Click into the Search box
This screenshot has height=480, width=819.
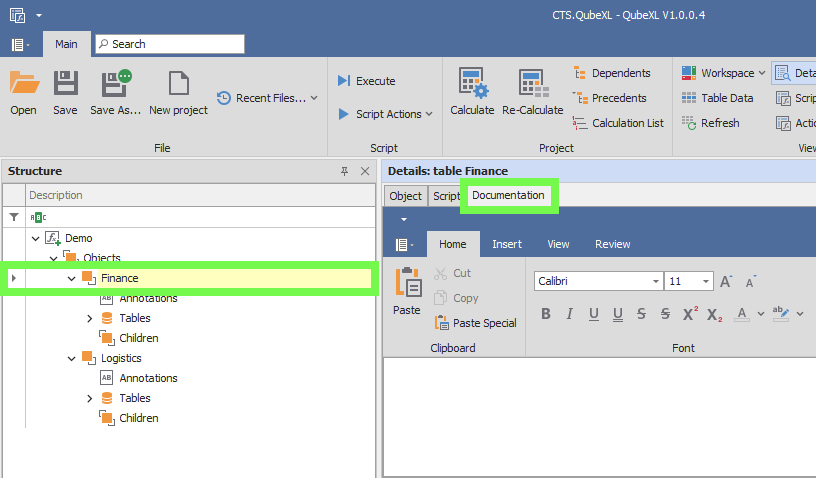[x=170, y=44]
